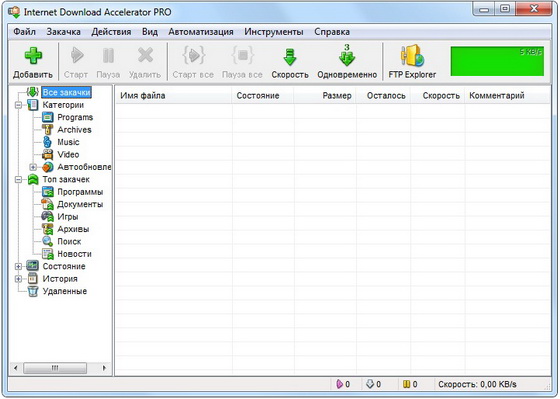Image resolution: width=560 pixels, height=399 pixels.
Task: Click the Programs category icon
Action: [48, 117]
